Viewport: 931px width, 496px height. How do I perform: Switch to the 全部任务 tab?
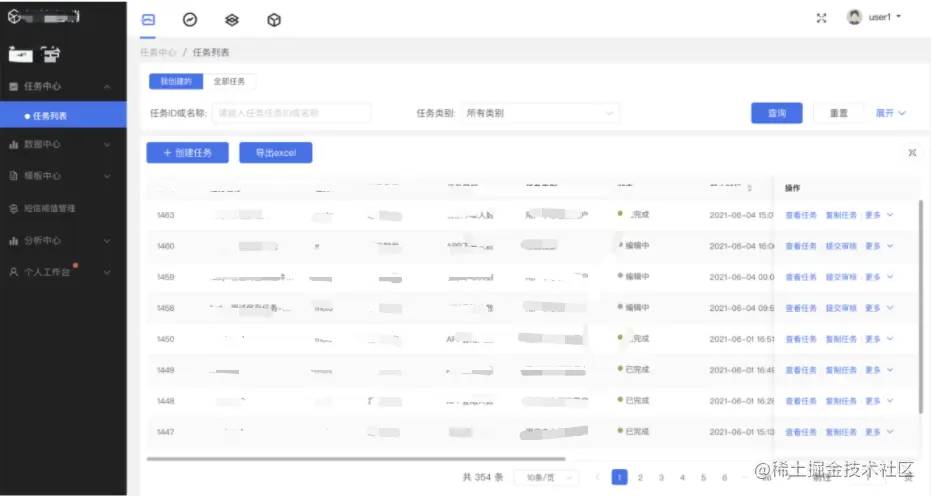(x=229, y=81)
